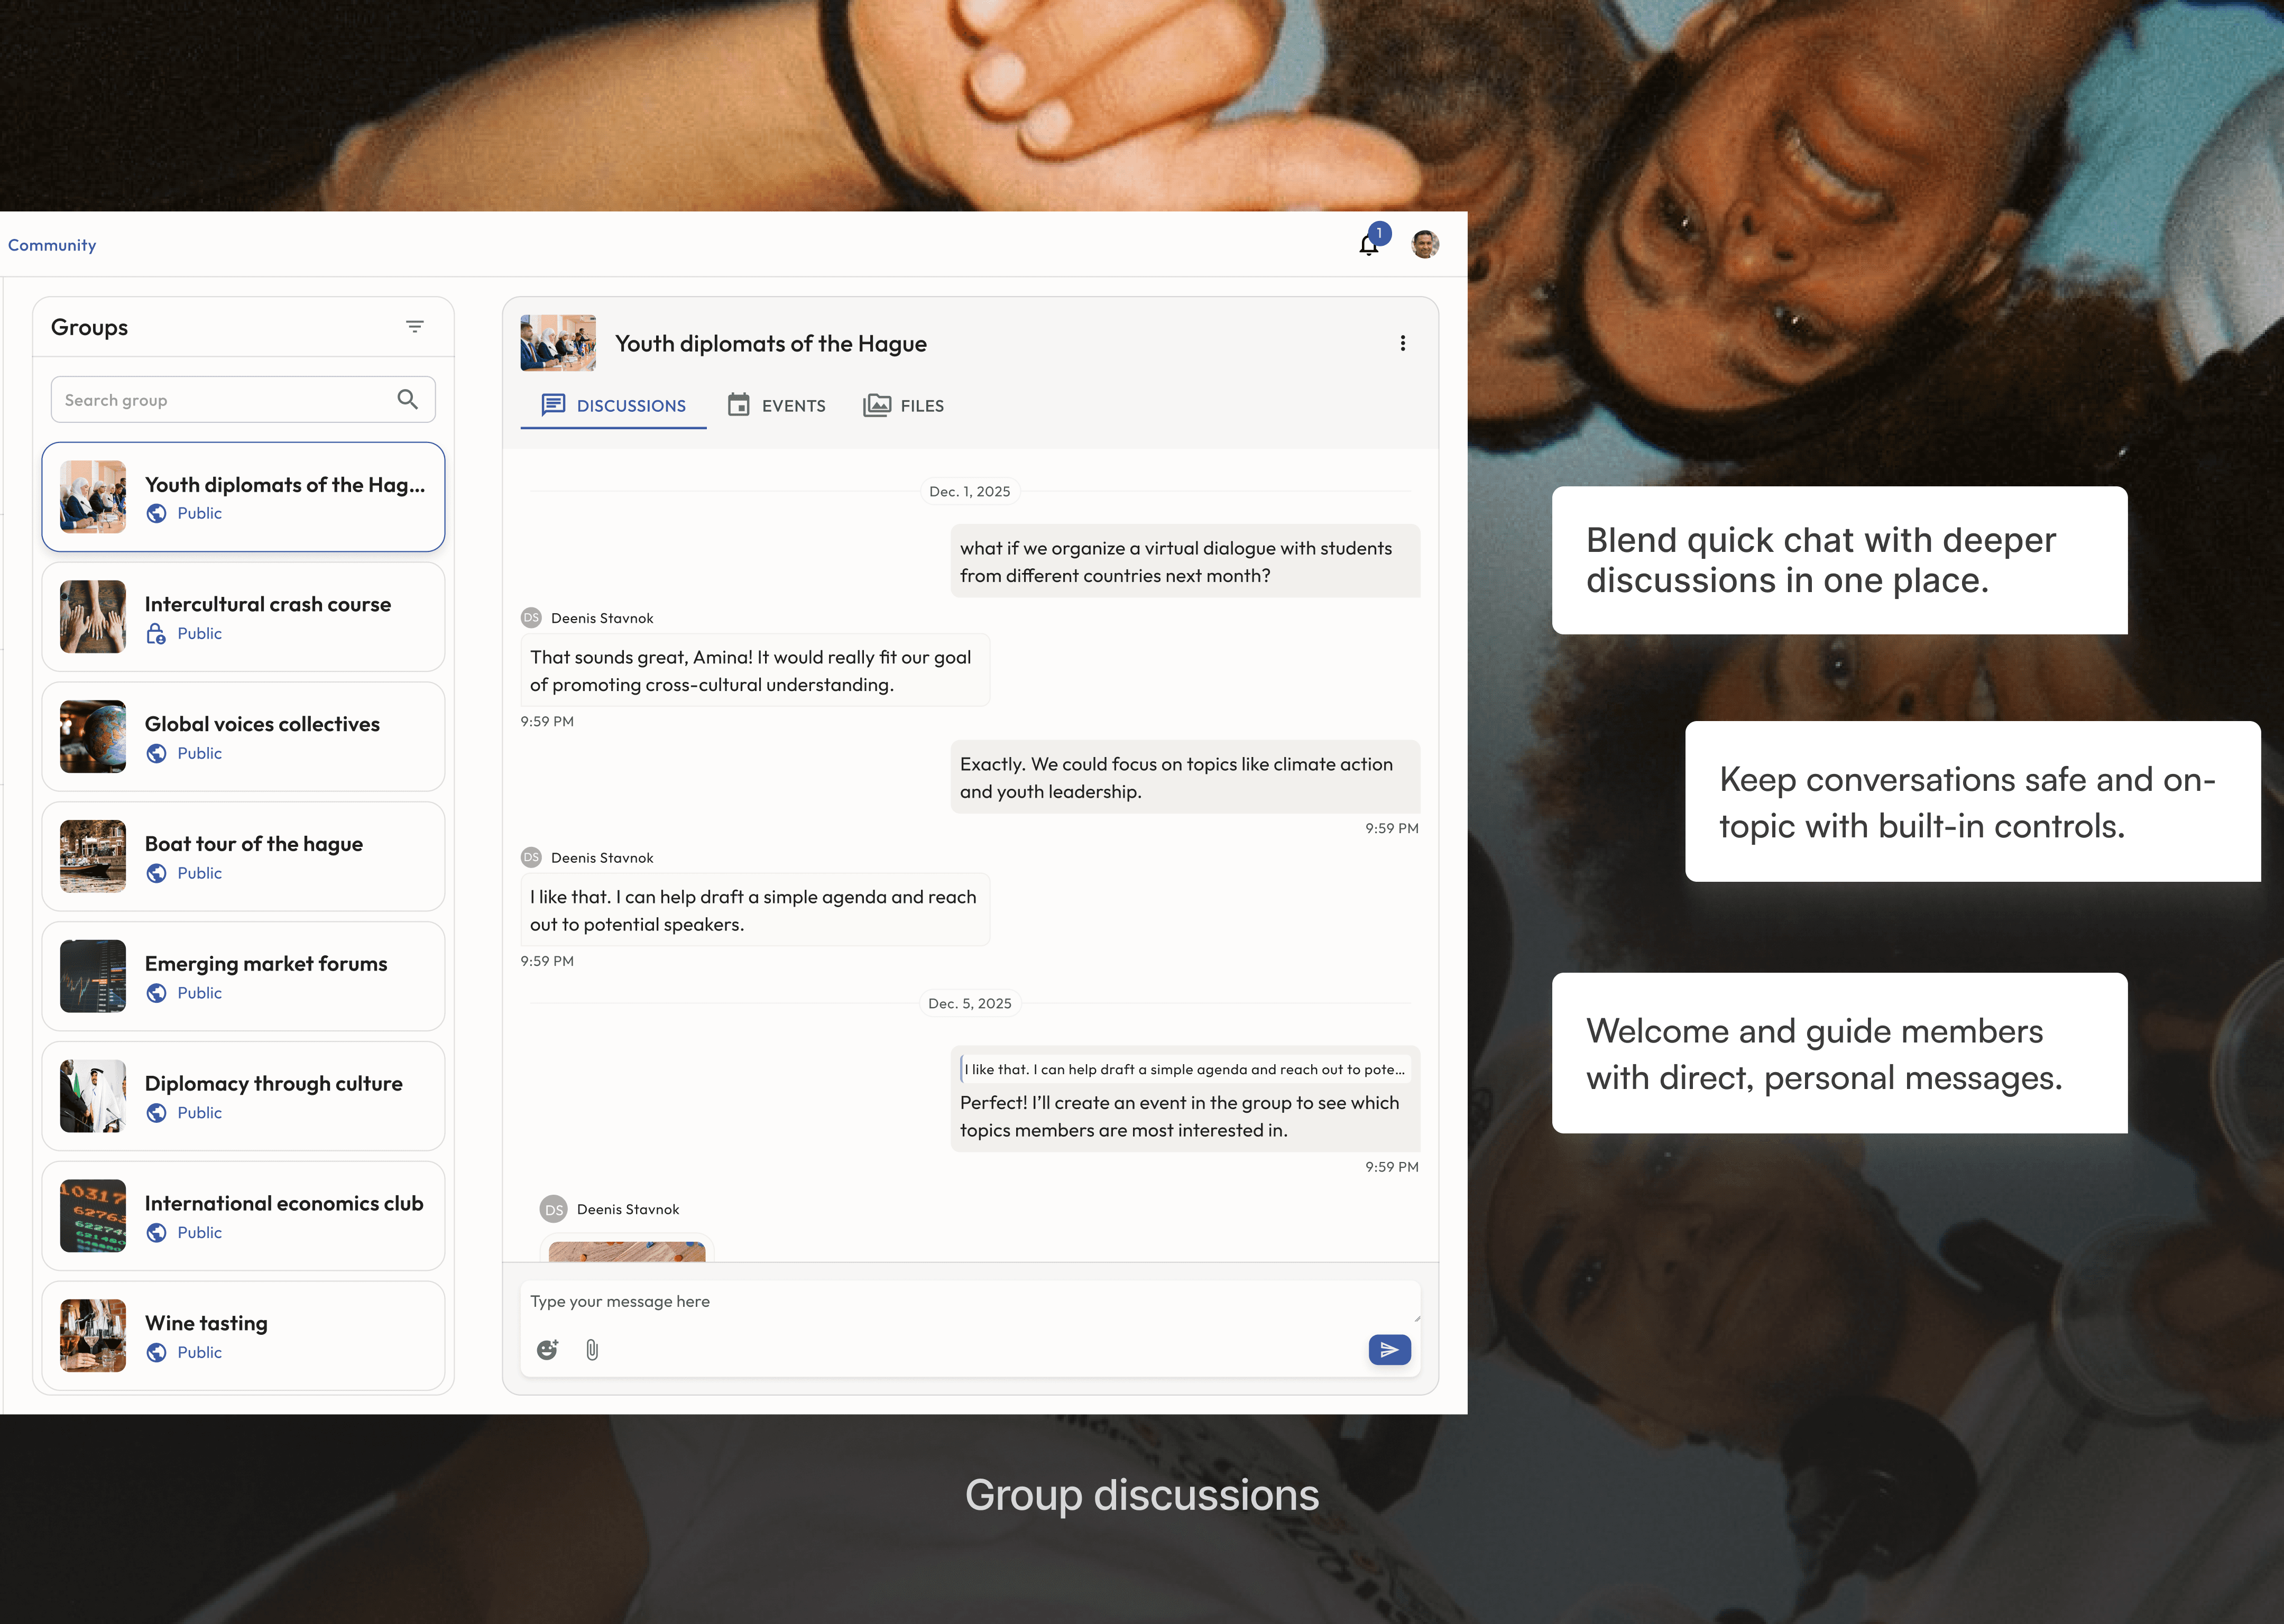Switch to the Events tab

pos(777,406)
